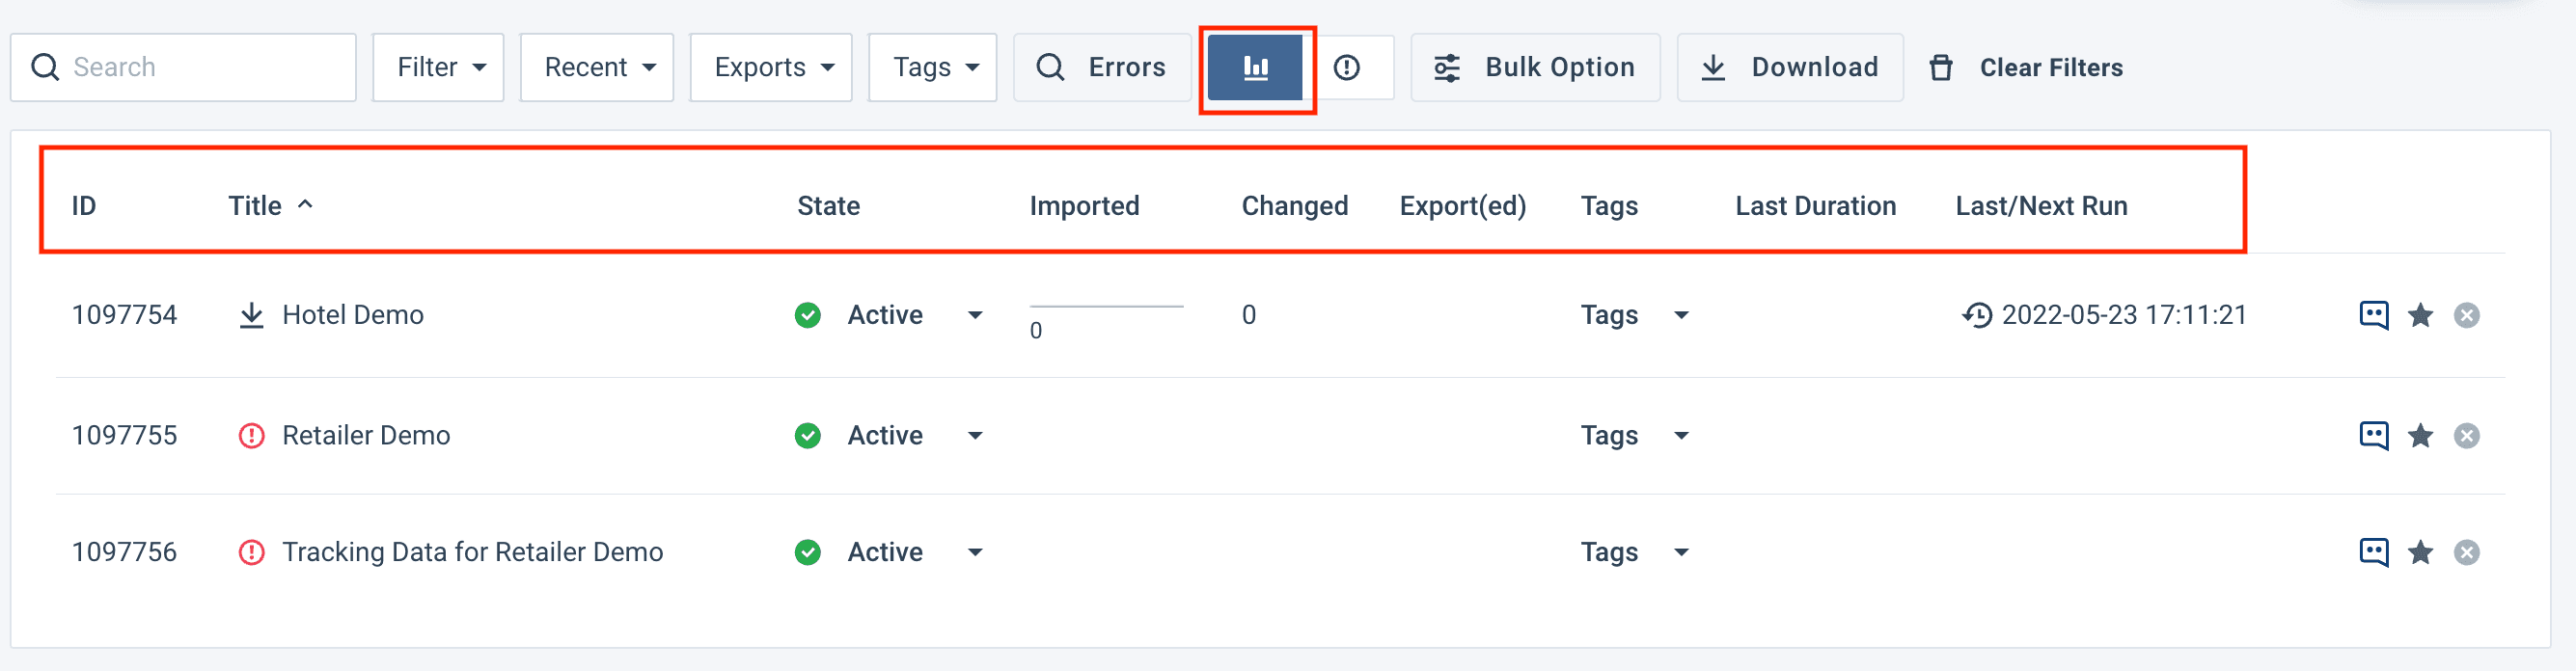Click the error icon beside Retailer Demo
Viewport: 2576px width, 671px height.
click(x=251, y=436)
